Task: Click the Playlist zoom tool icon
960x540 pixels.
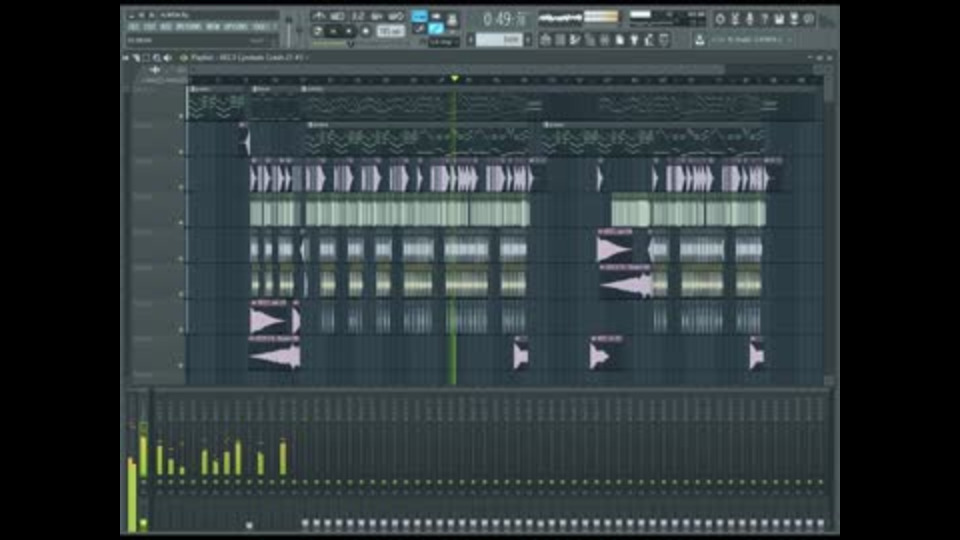Action: coord(157,58)
